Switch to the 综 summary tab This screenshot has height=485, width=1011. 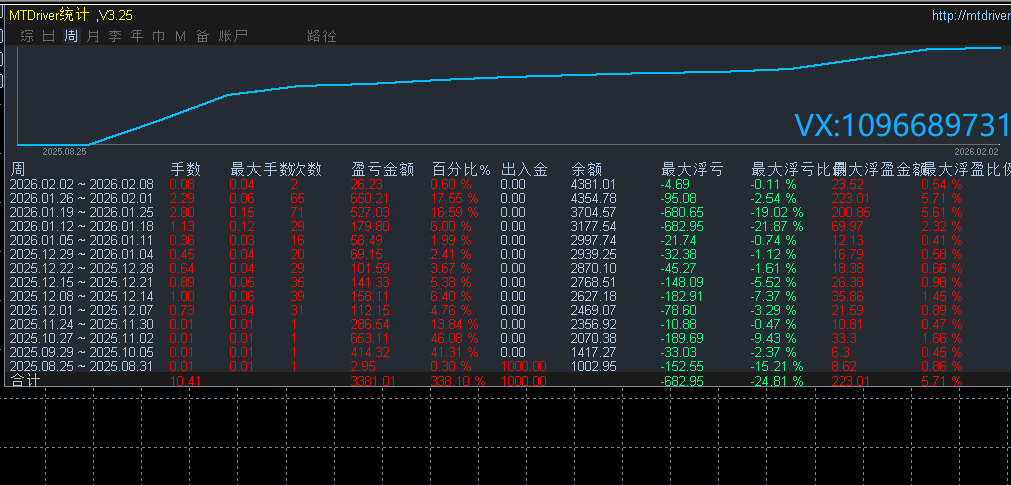tap(27, 36)
